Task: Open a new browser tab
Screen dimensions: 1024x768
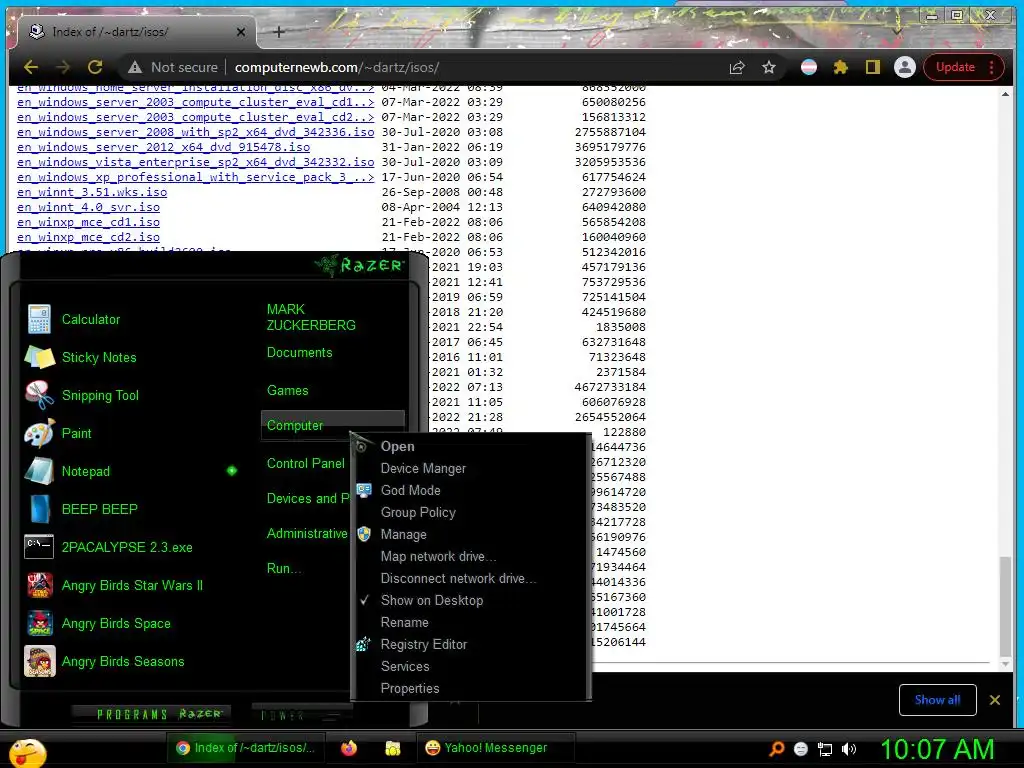Action: (x=278, y=31)
